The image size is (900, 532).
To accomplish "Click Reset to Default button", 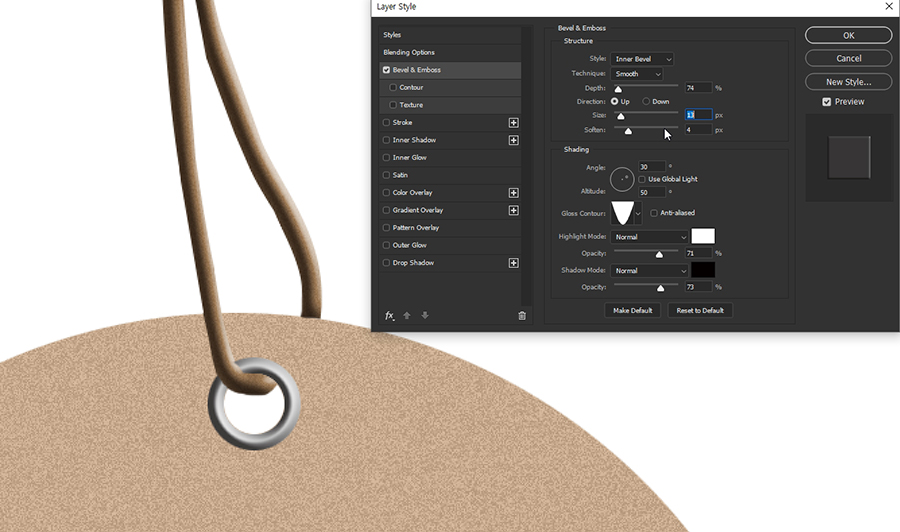I will 700,310.
